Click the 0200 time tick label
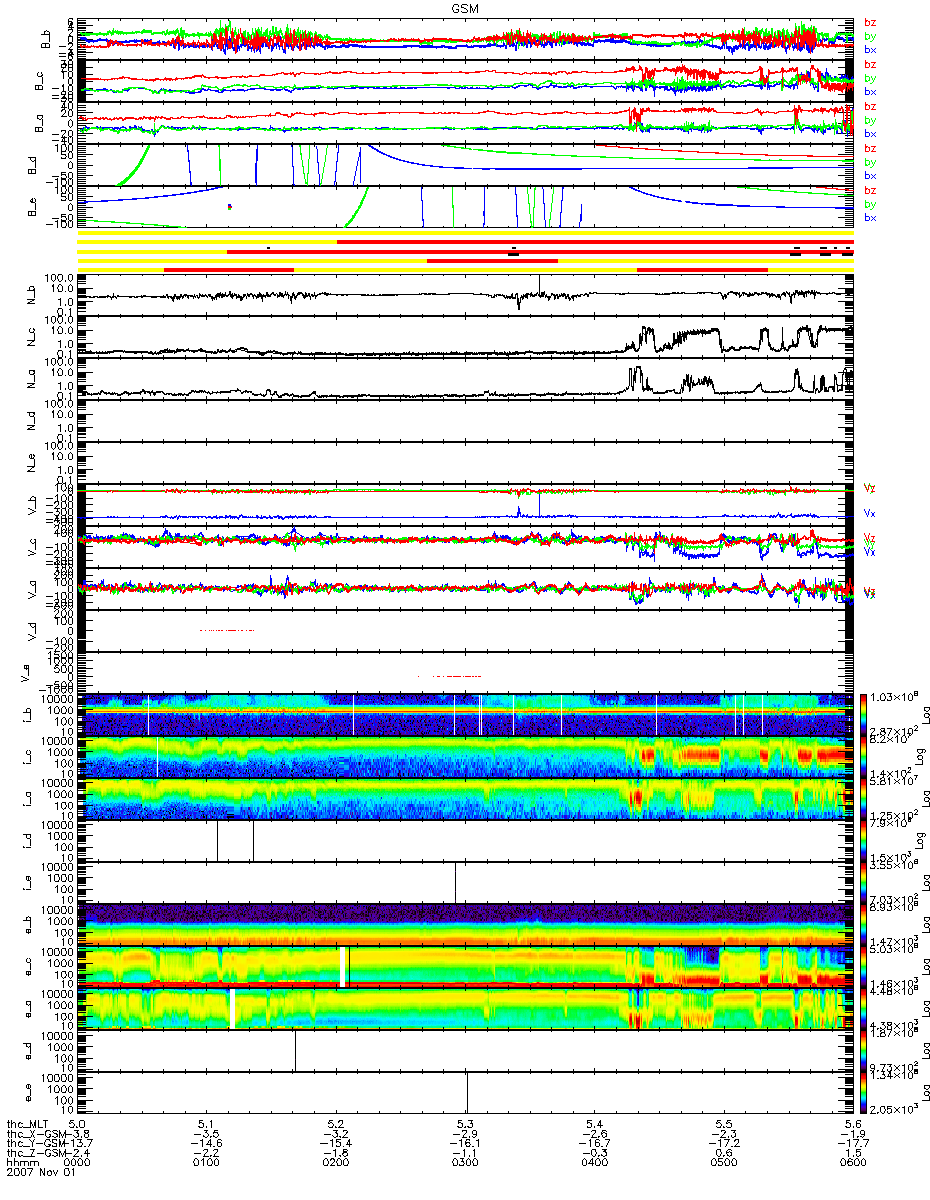This screenshot has width=930, height=1200. 336,1163
